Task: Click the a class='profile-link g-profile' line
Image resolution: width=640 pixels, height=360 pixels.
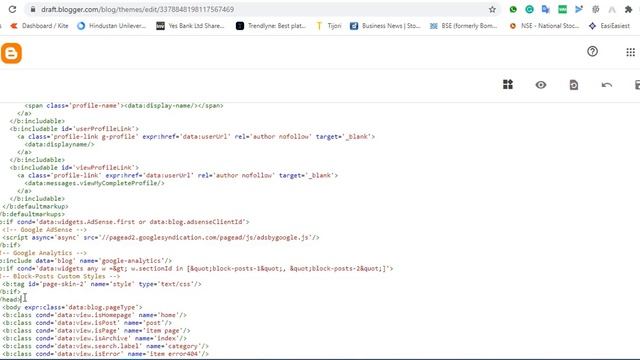Action: click(196, 137)
